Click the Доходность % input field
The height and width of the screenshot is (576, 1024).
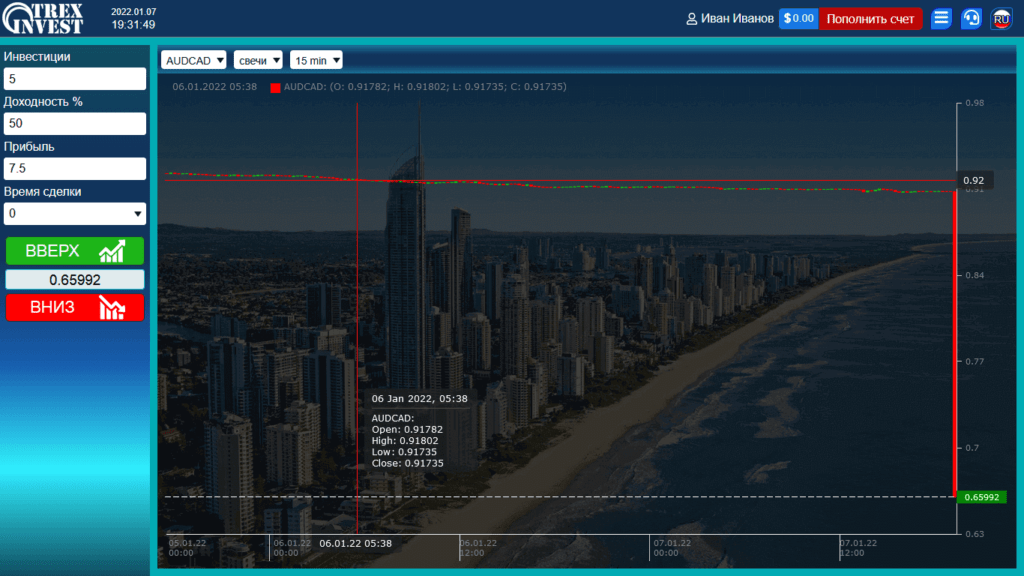(x=75, y=124)
